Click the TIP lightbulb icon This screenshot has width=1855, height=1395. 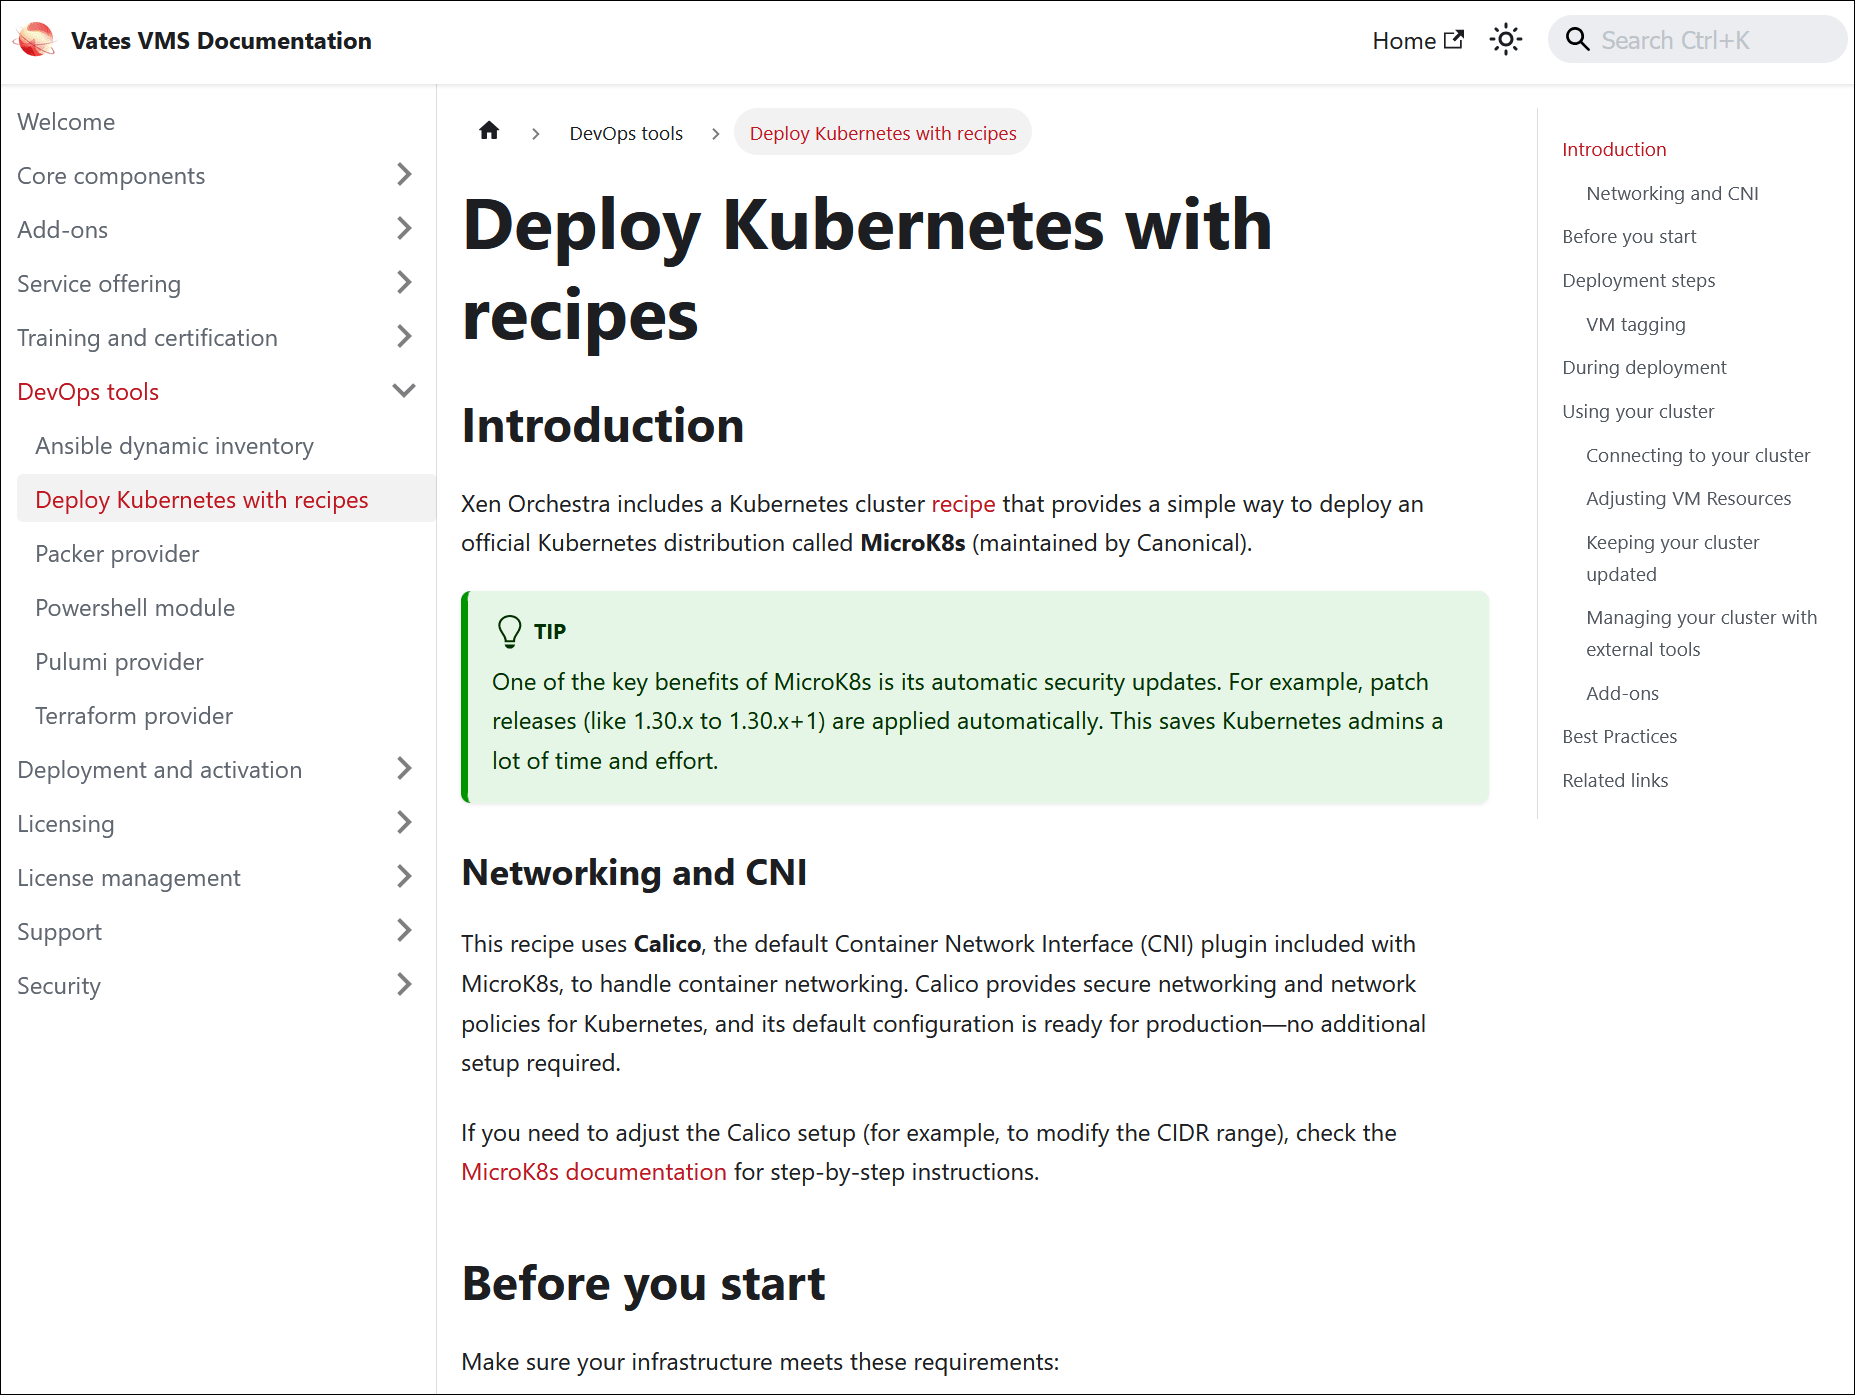509,631
